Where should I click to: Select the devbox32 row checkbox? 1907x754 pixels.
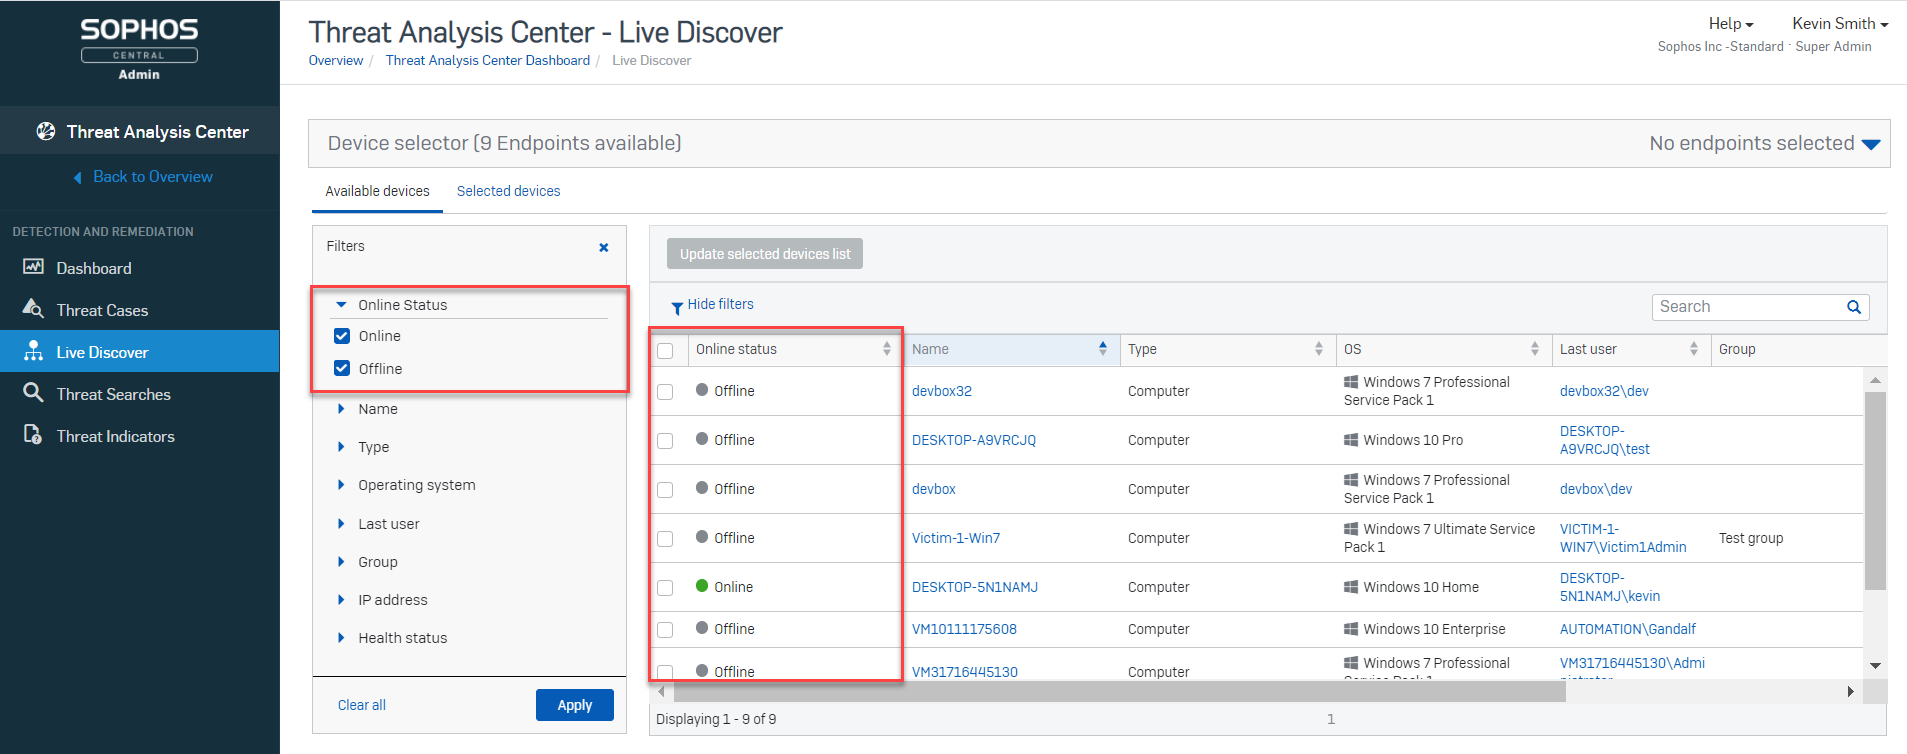click(665, 392)
